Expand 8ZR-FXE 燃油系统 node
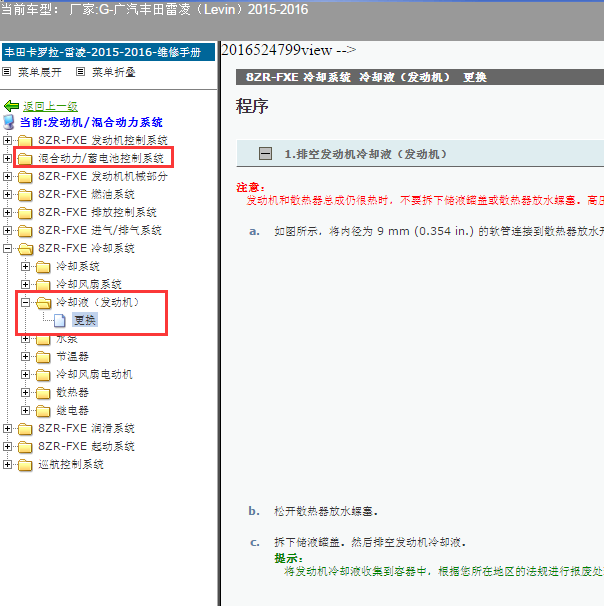This screenshot has width=604, height=606. click(x=7, y=194)
